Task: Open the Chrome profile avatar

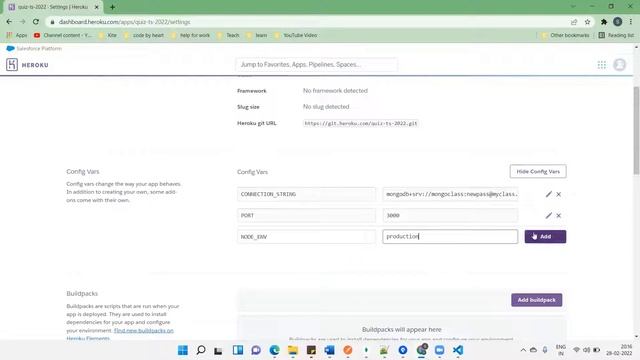Action: pos(618,22)
